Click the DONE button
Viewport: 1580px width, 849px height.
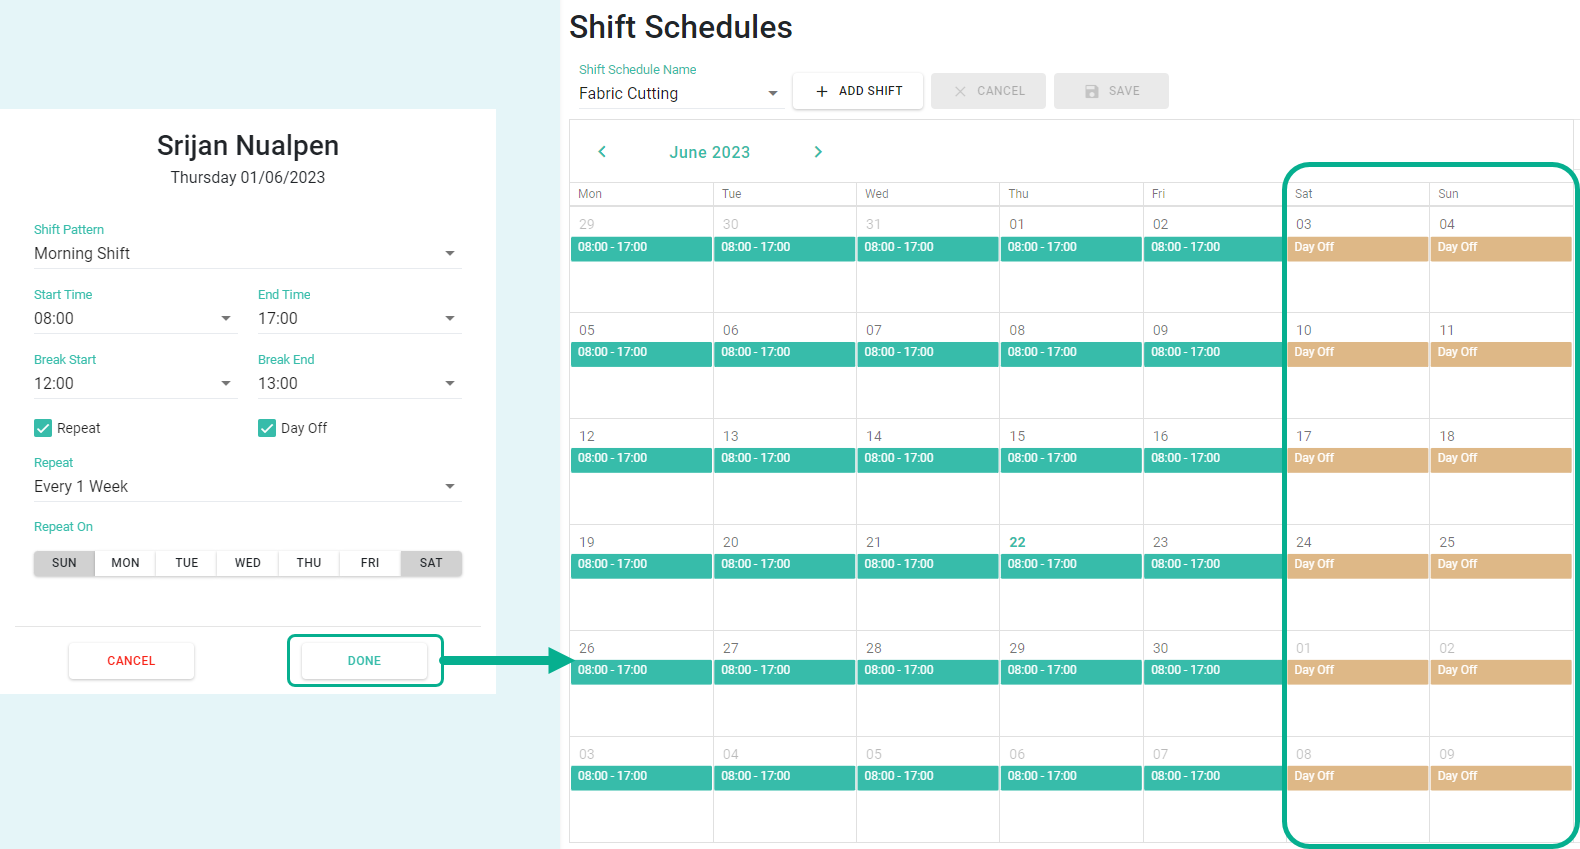pos(364,661)
